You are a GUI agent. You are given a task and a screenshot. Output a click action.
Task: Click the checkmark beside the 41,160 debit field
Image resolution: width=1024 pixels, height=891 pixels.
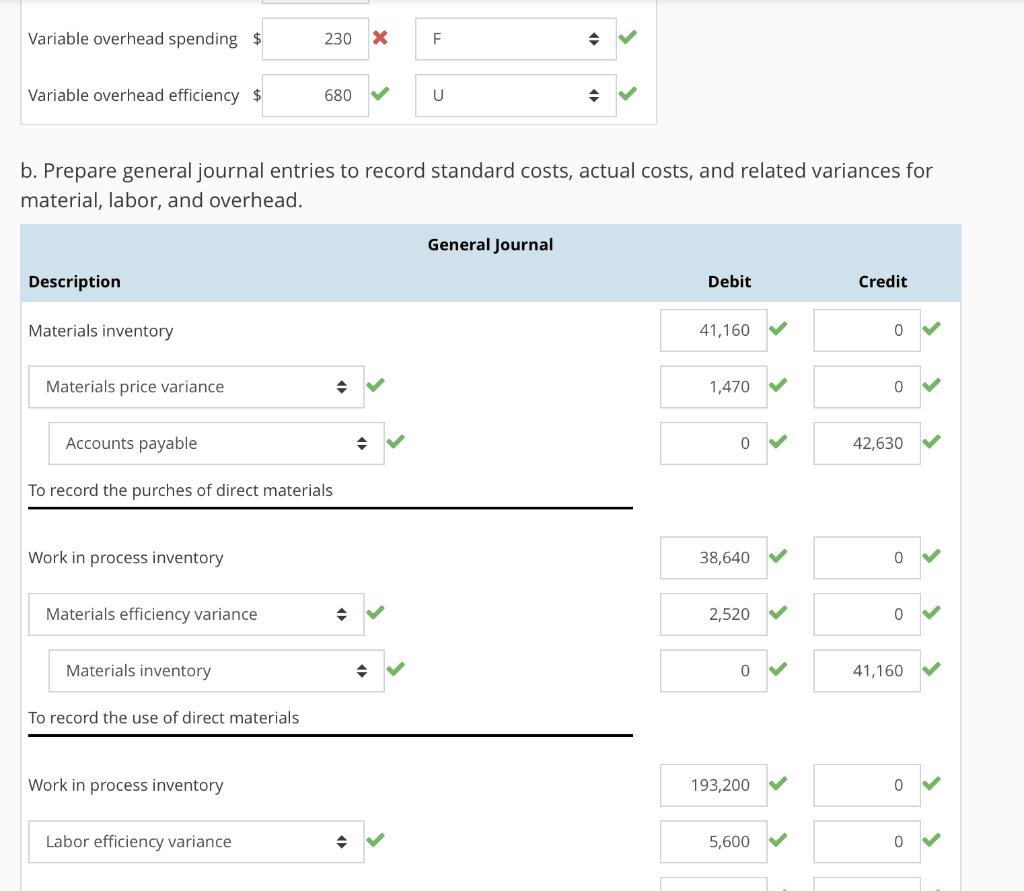779,329
